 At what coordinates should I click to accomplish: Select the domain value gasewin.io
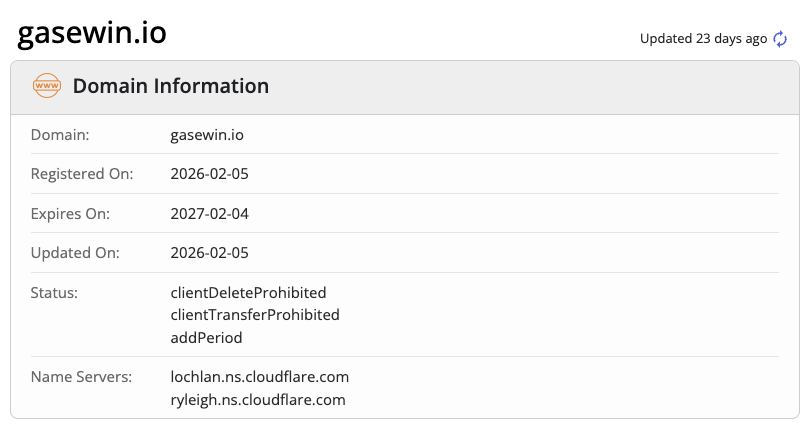(x=207, y=134)
